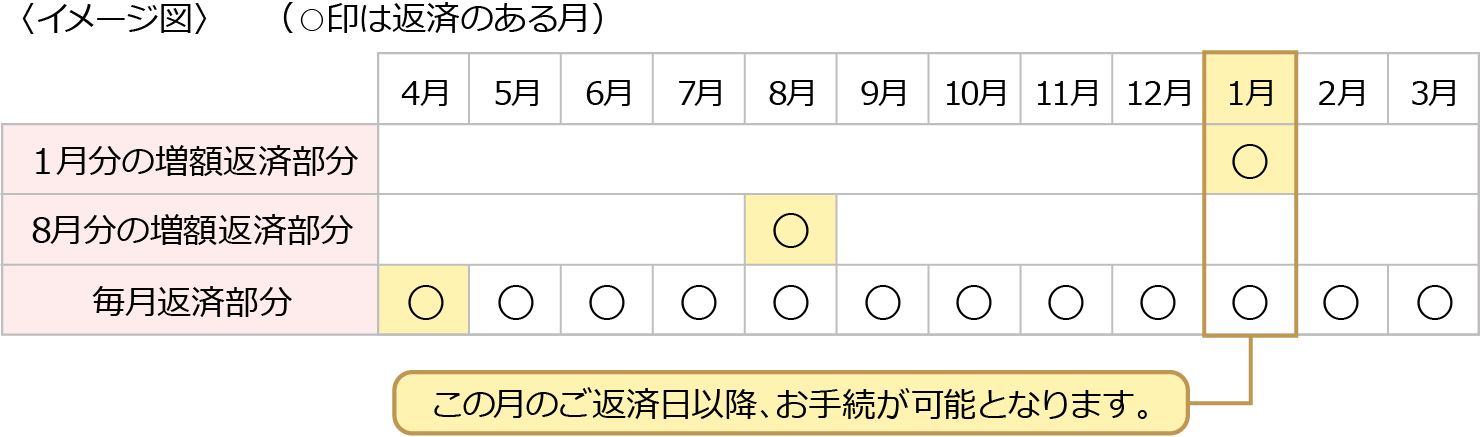Select the 4月 column header

[x=424, y=93]
